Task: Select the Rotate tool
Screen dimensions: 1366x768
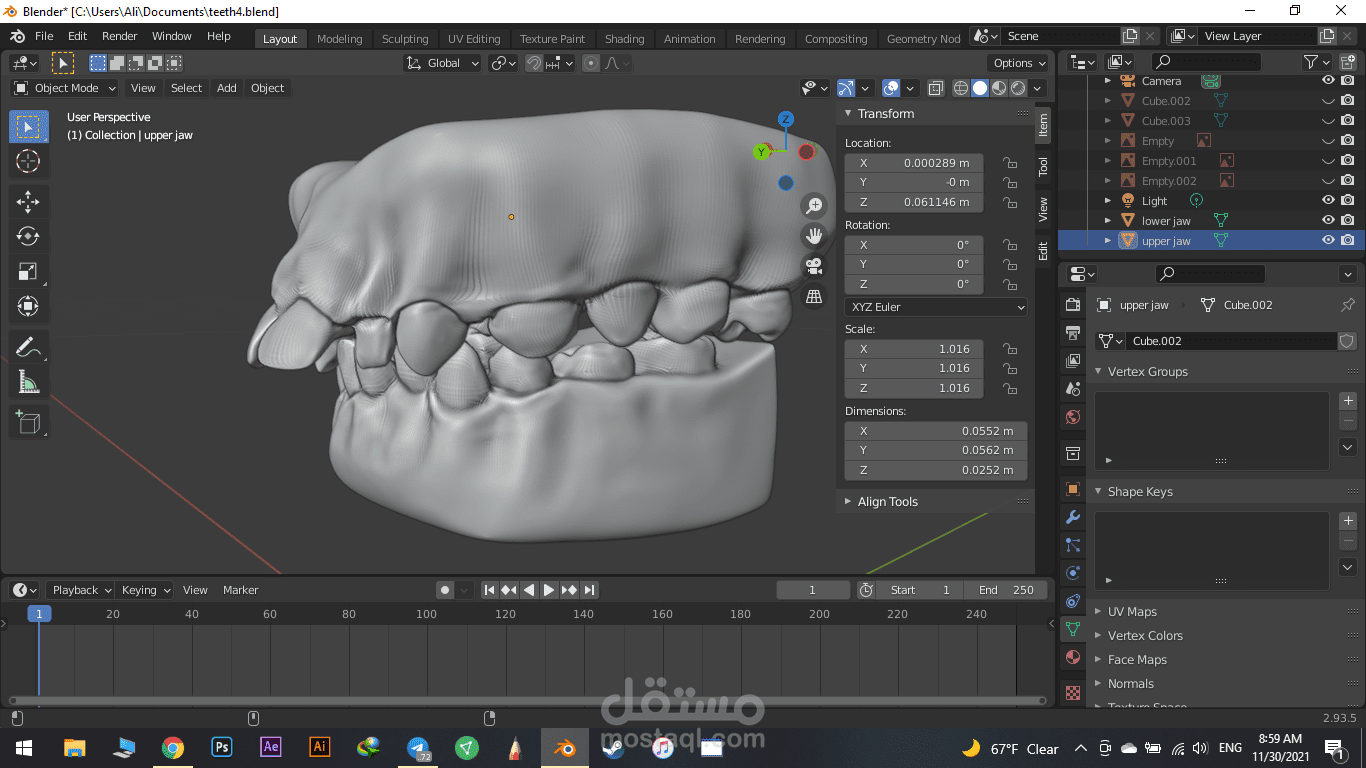Action: 28,236
